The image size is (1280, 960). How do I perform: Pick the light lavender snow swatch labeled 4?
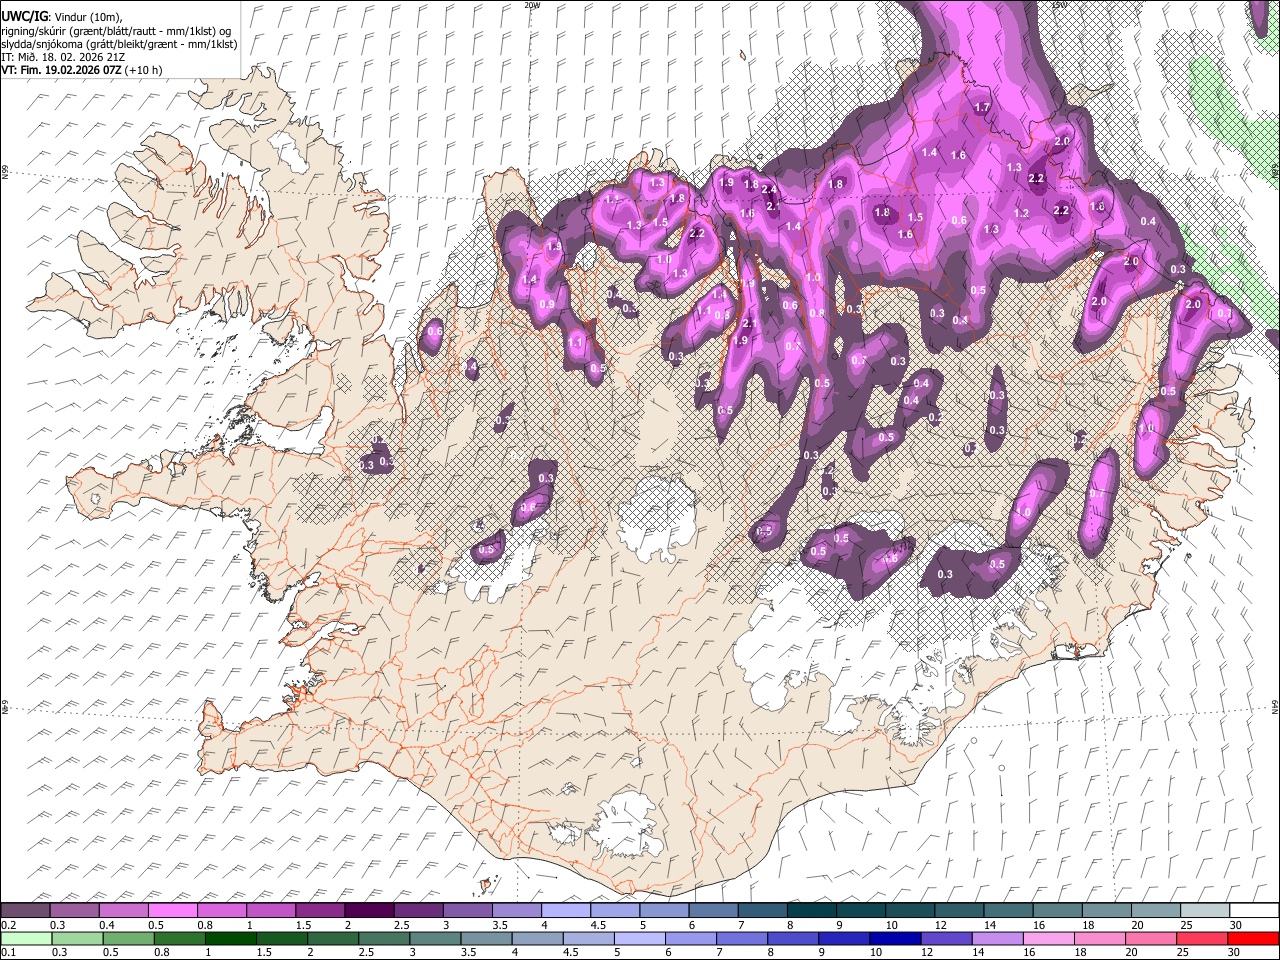point(566,911)
